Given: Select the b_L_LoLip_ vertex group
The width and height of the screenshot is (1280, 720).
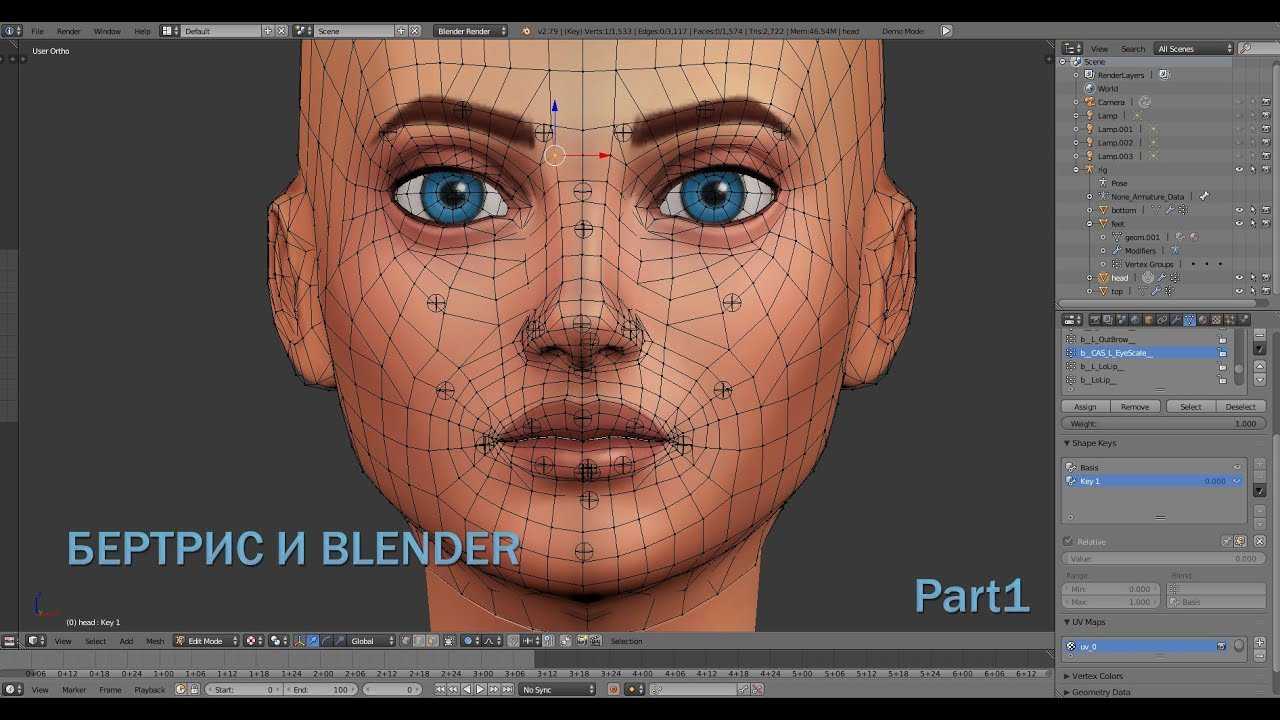Looking at the screenshot, I should click(x=1140, y=366).
